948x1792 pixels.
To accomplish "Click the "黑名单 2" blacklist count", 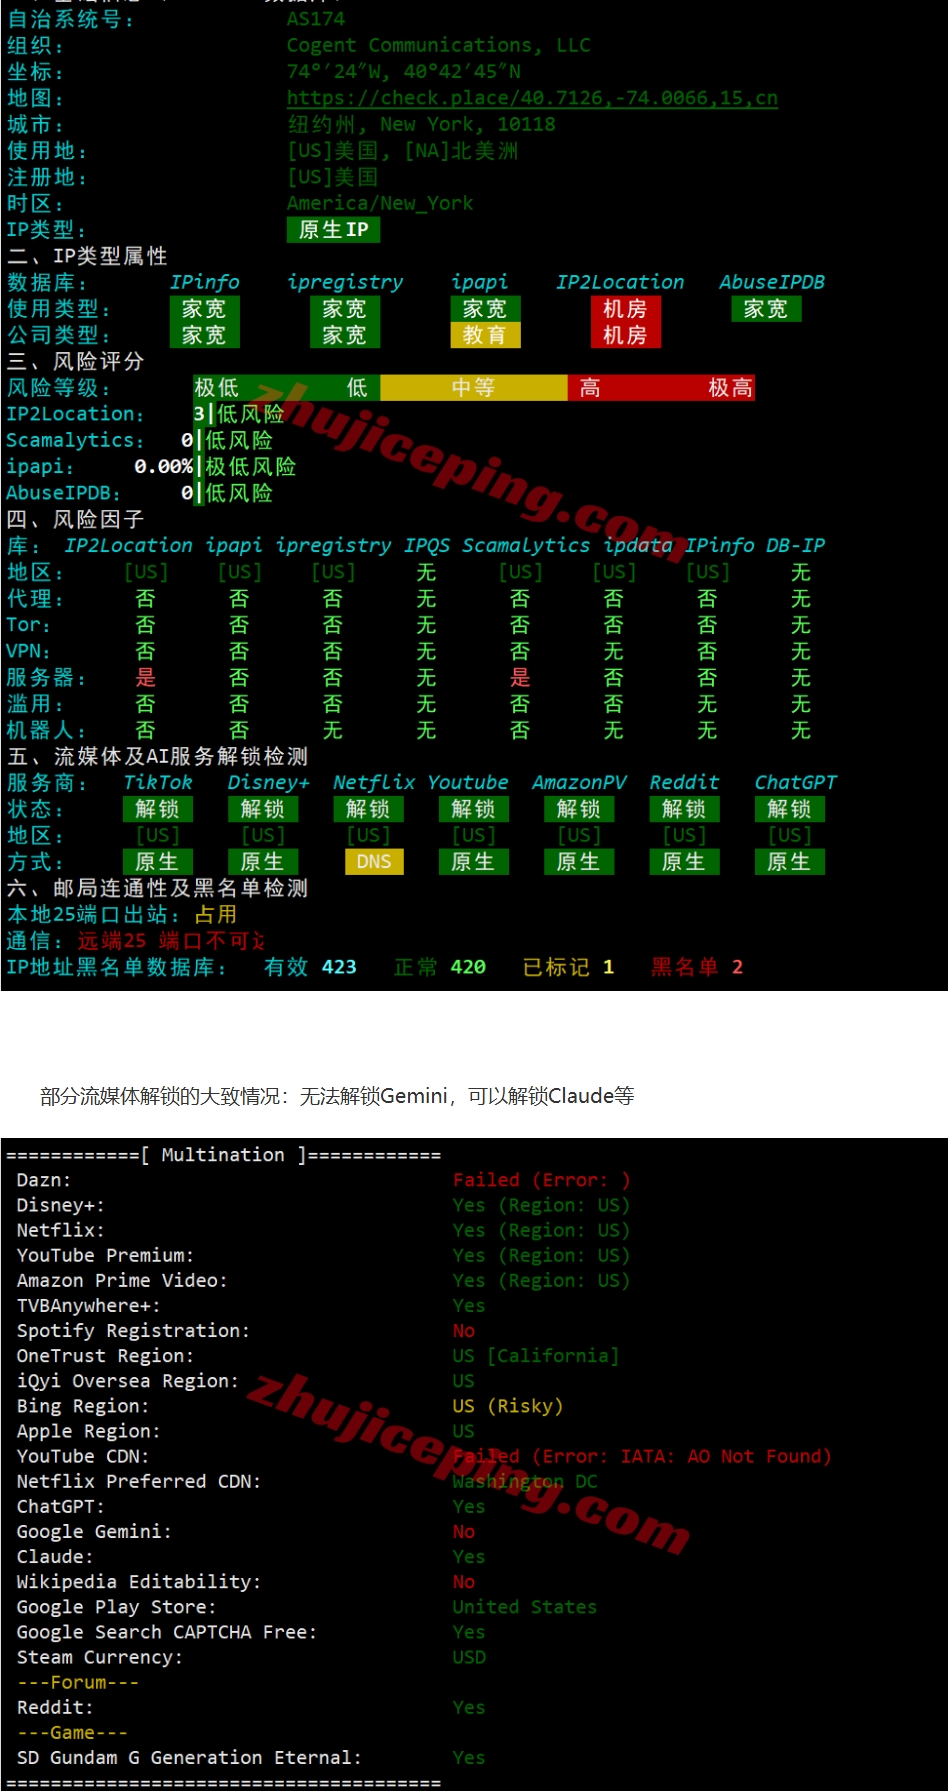I will pos(697,967).
